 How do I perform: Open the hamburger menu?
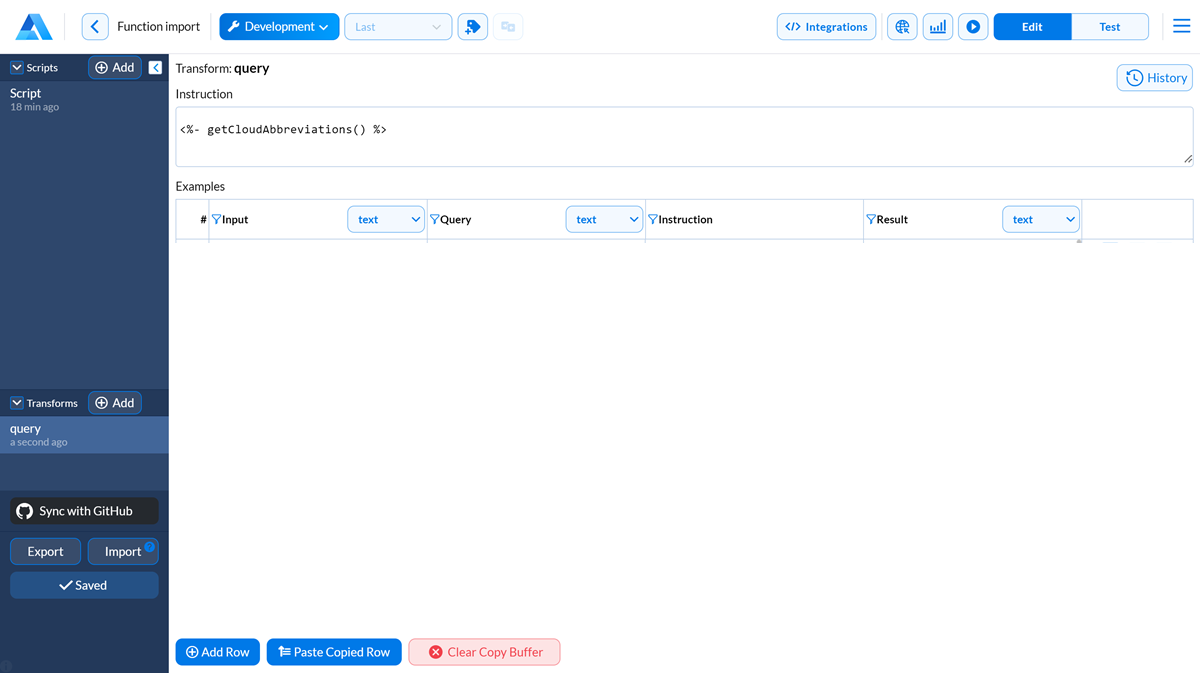click(1181, 27)
